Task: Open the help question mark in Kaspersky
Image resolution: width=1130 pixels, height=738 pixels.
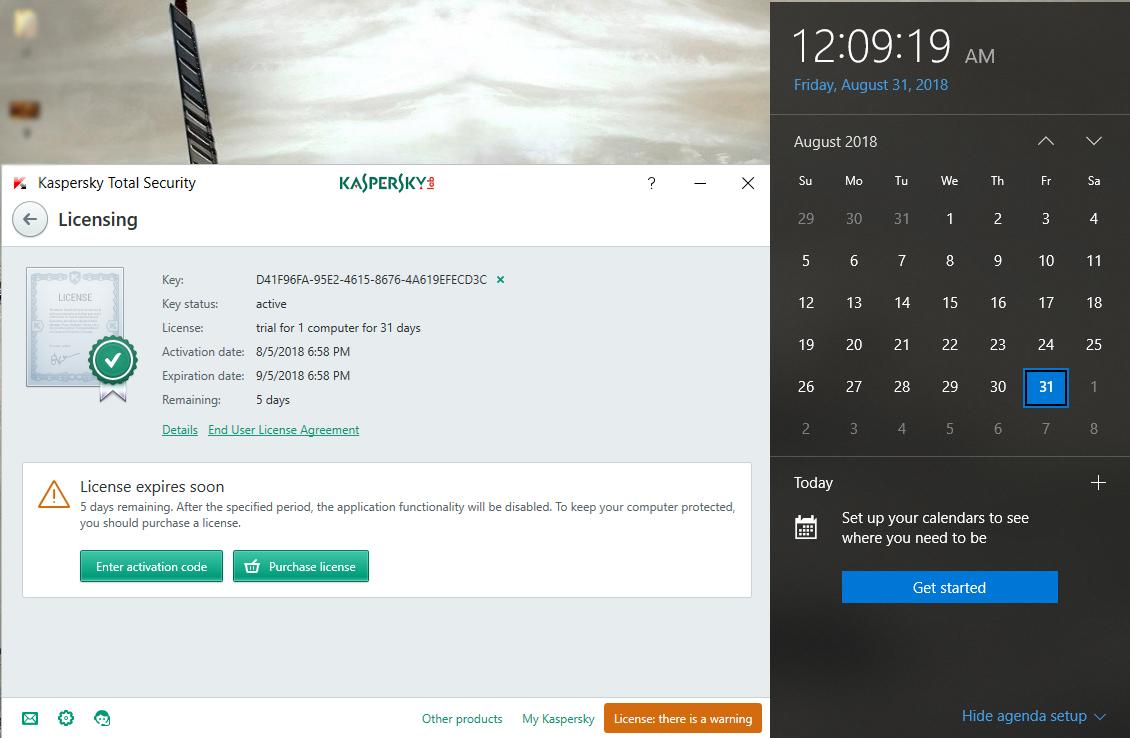Action: [651, 183]
